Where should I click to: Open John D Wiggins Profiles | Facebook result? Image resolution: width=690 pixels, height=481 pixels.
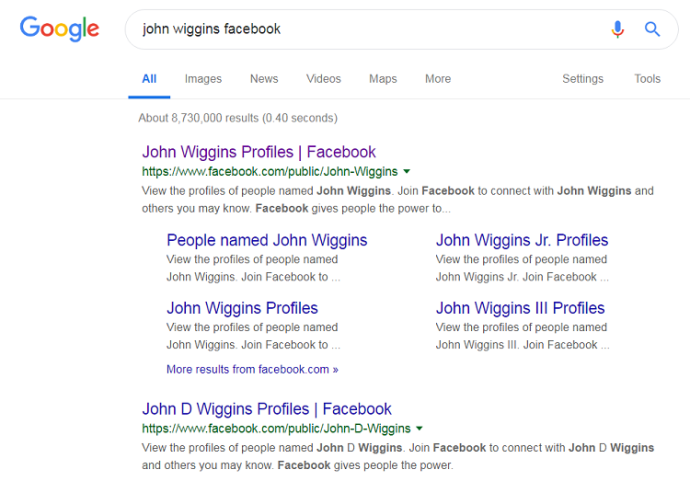tap(267, 409)
